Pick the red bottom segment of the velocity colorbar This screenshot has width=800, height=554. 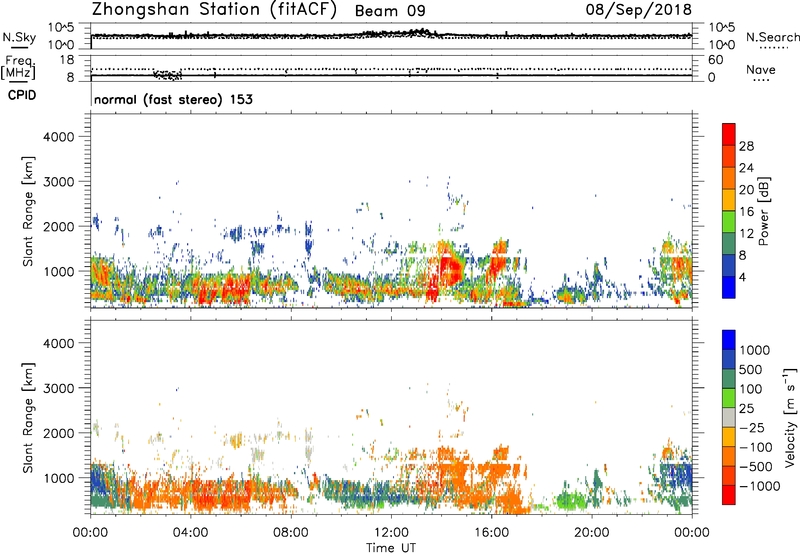[729, 495]
